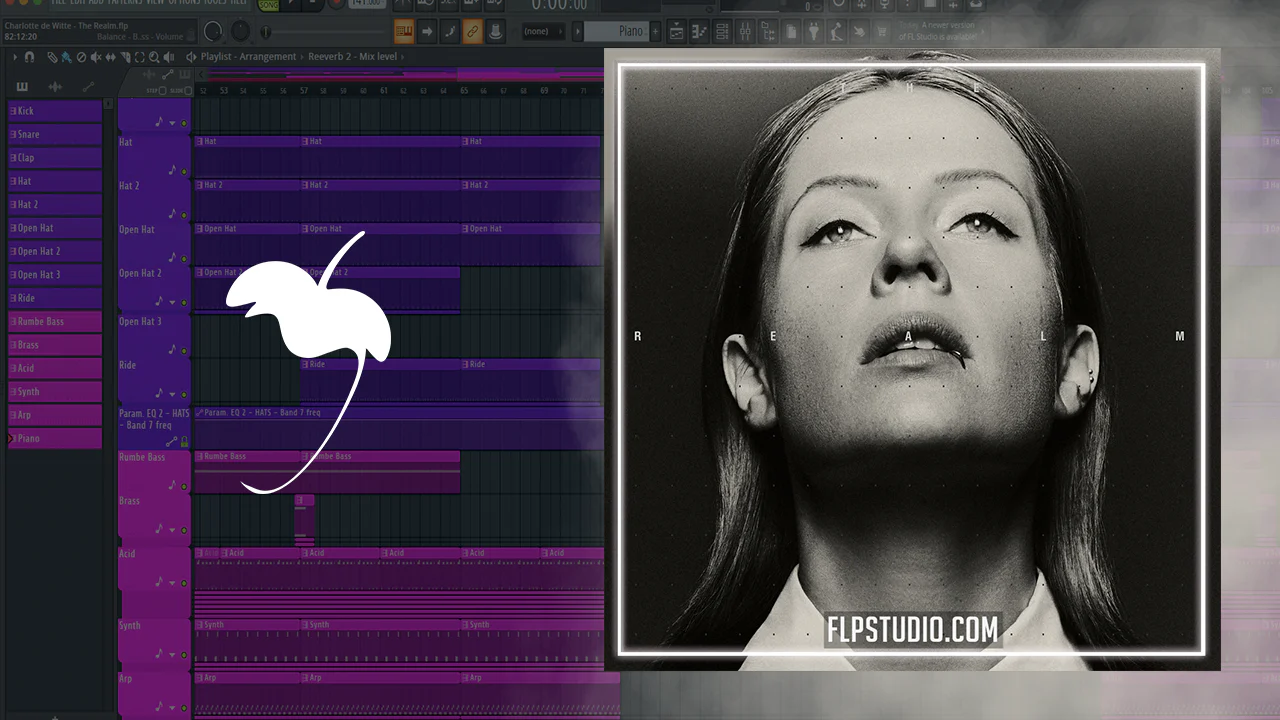This screenshot has width=1280, height=720.
Task: Toggle the STEP checkbox in playlist header
Action: pos(163,91)
